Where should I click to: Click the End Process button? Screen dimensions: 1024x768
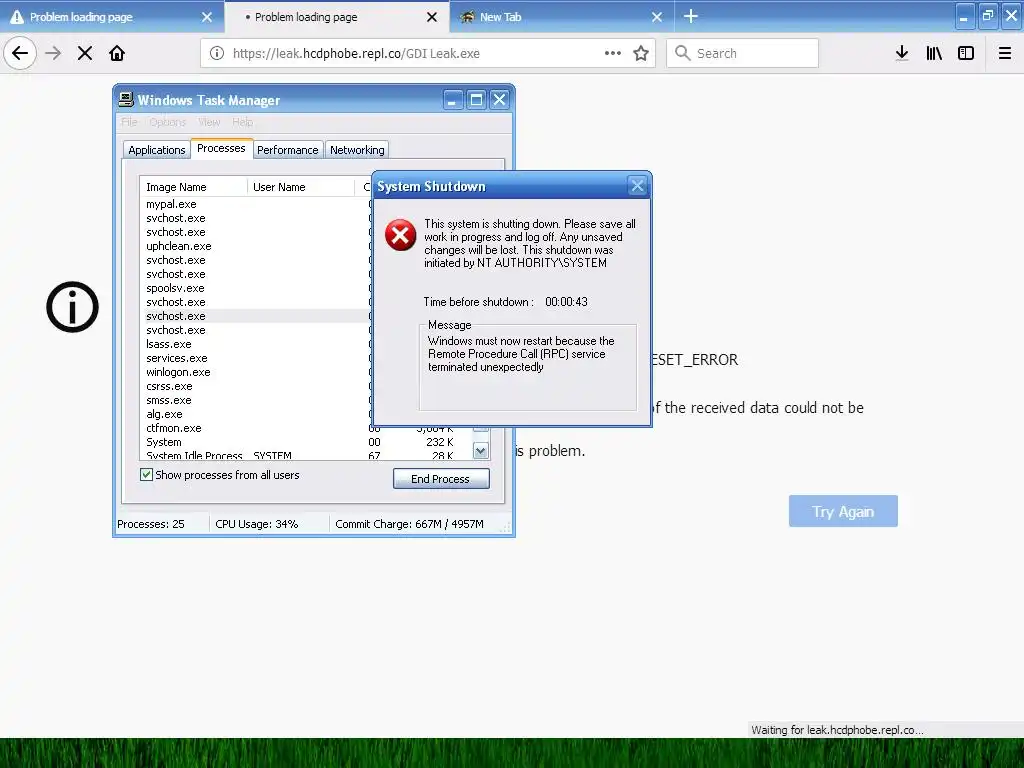click(x=441, y=479)
